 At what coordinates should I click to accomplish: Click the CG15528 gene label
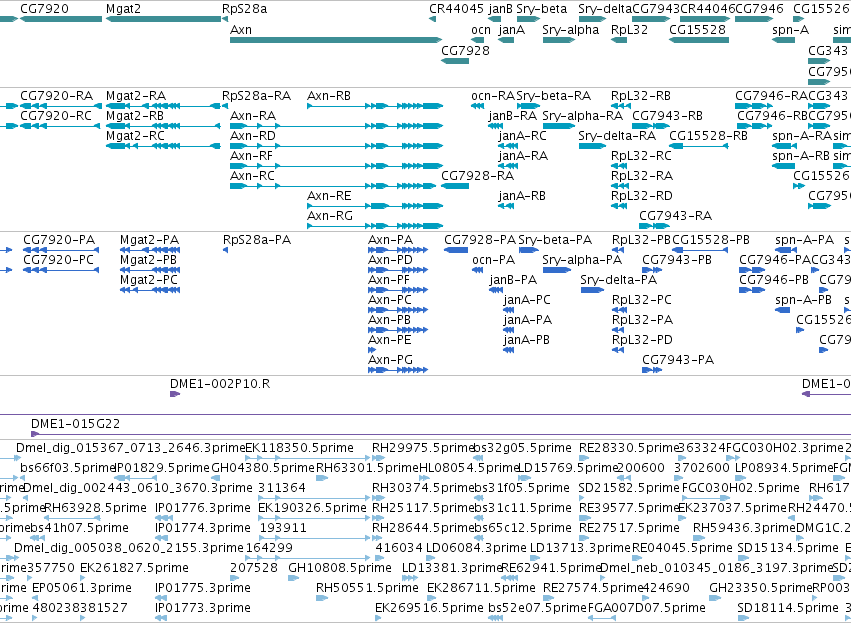click(x=697, y=30)
